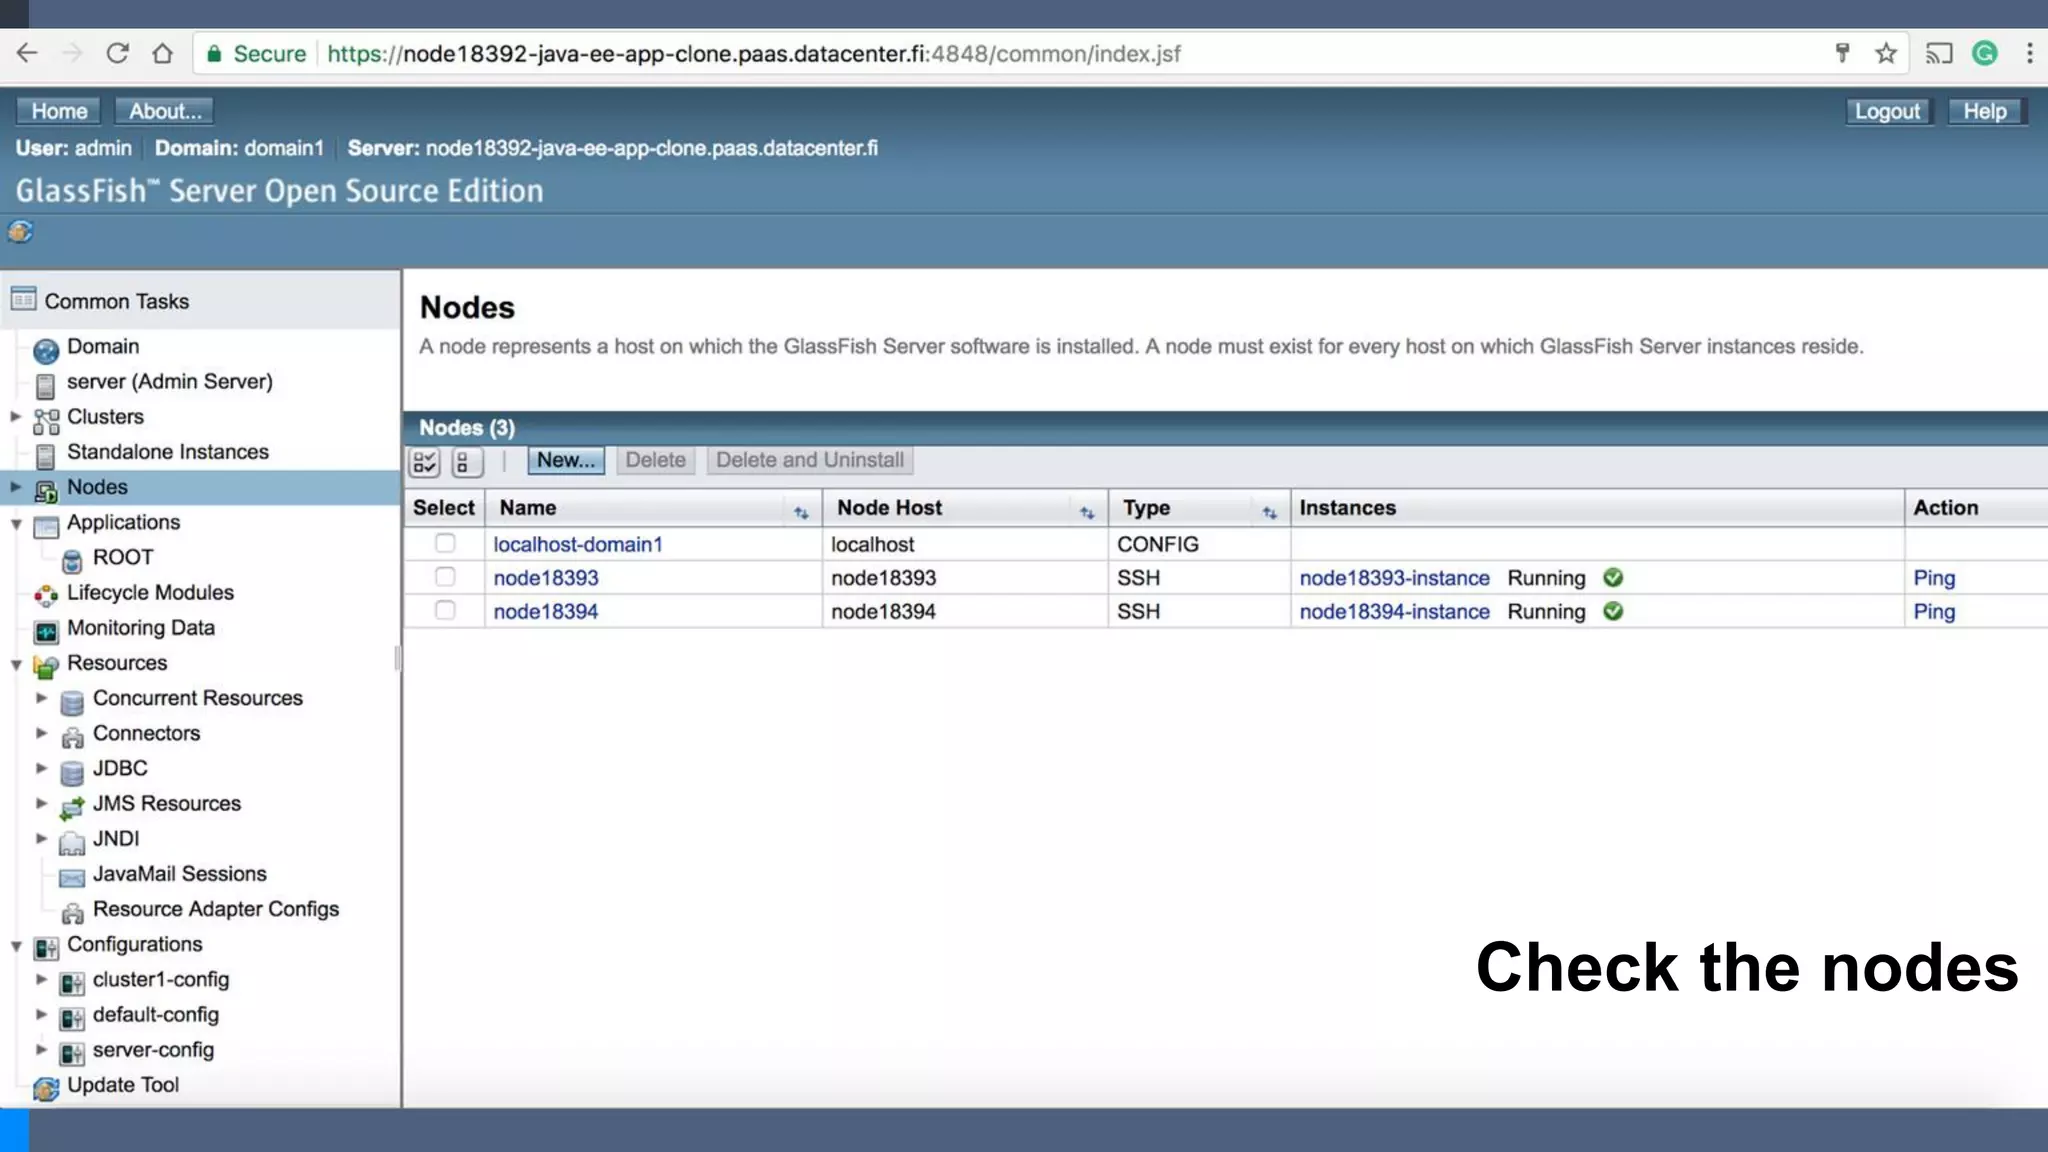Go back in browser history
The height and width of the screenshot is (1152, 2048).
27,53
